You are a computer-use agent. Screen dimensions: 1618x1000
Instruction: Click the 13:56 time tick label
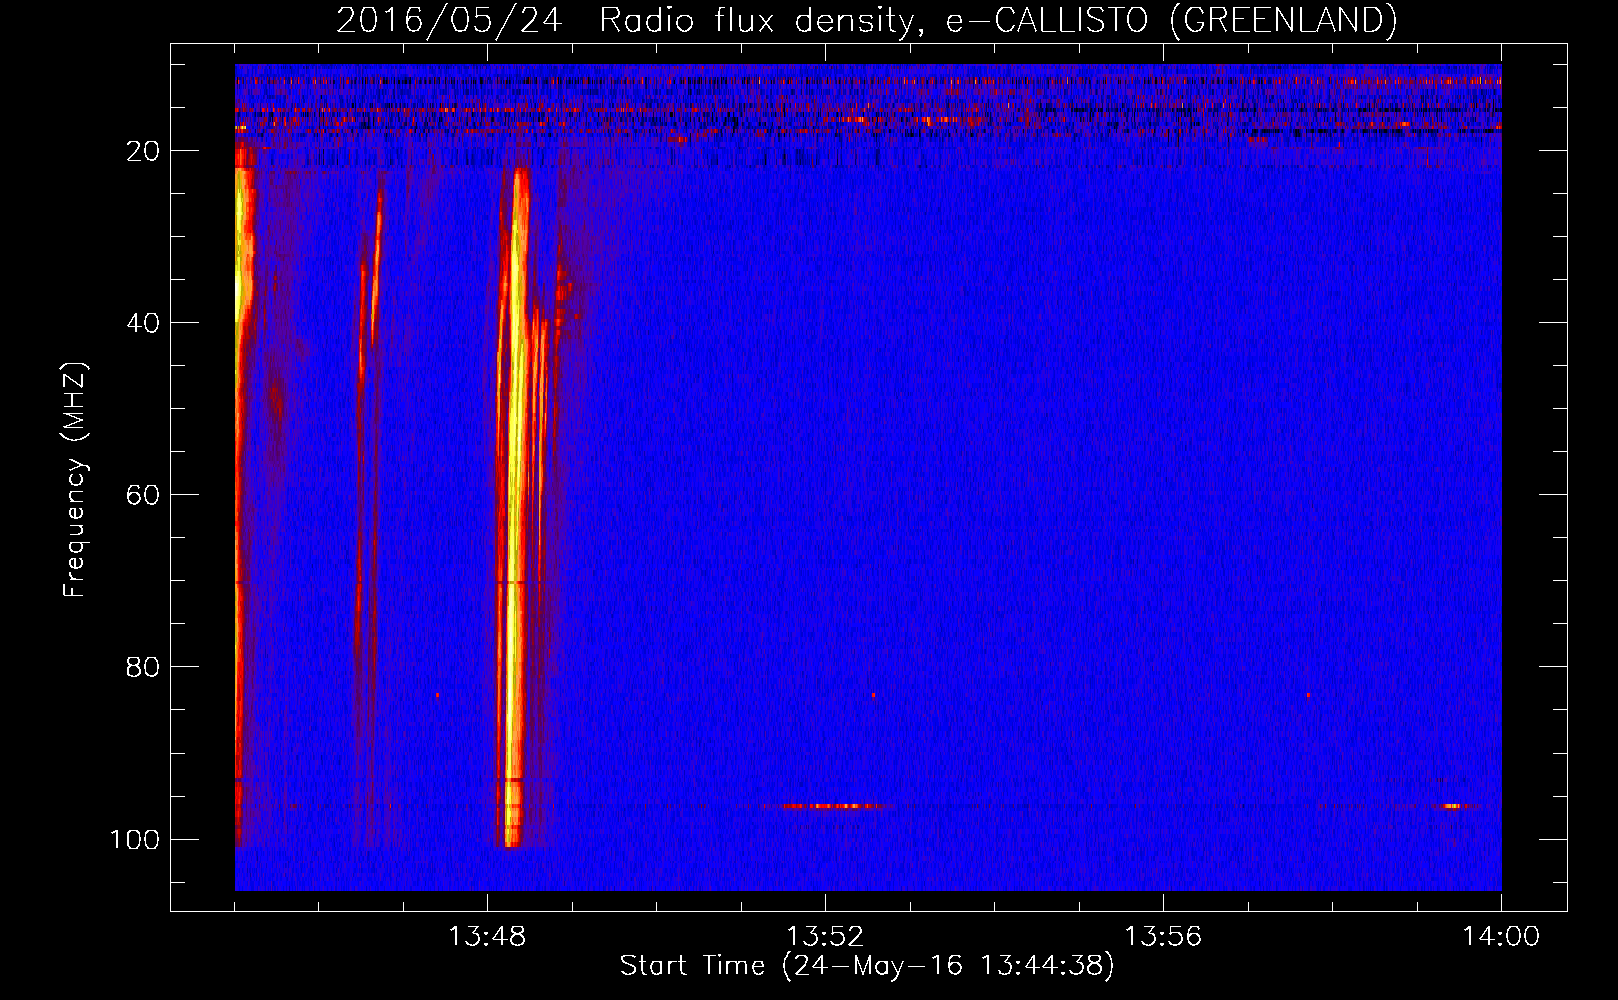click(1163, 937)
